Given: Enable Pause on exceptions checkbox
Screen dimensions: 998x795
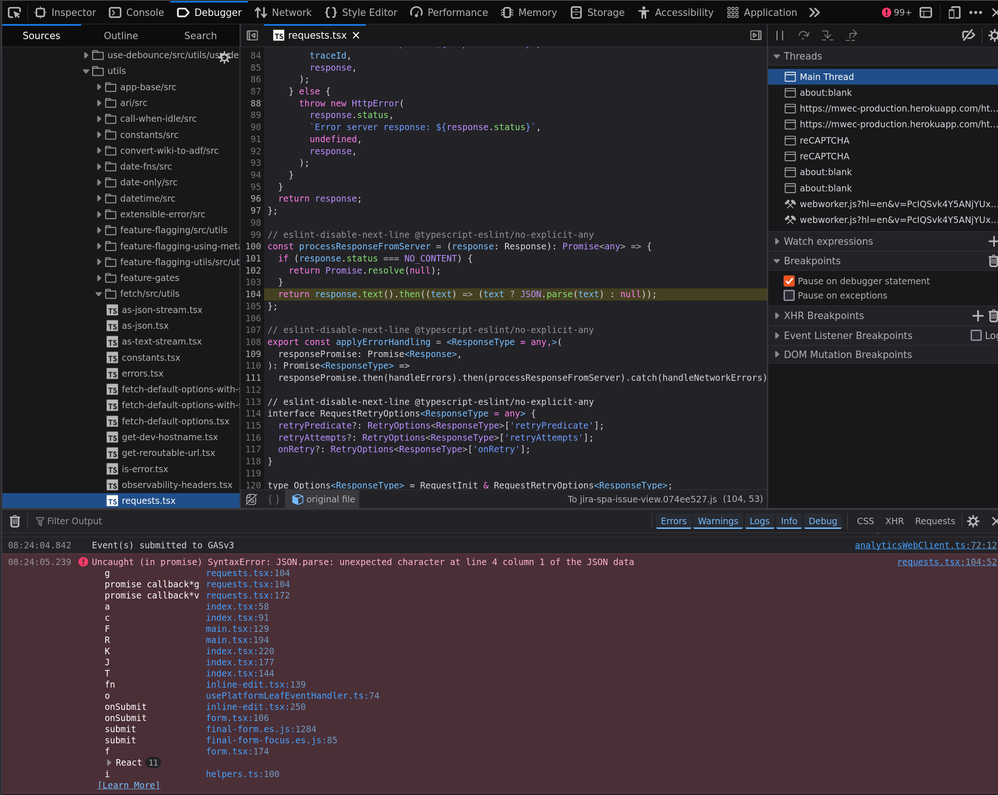Looking at the screenshot, I should 789,296.
